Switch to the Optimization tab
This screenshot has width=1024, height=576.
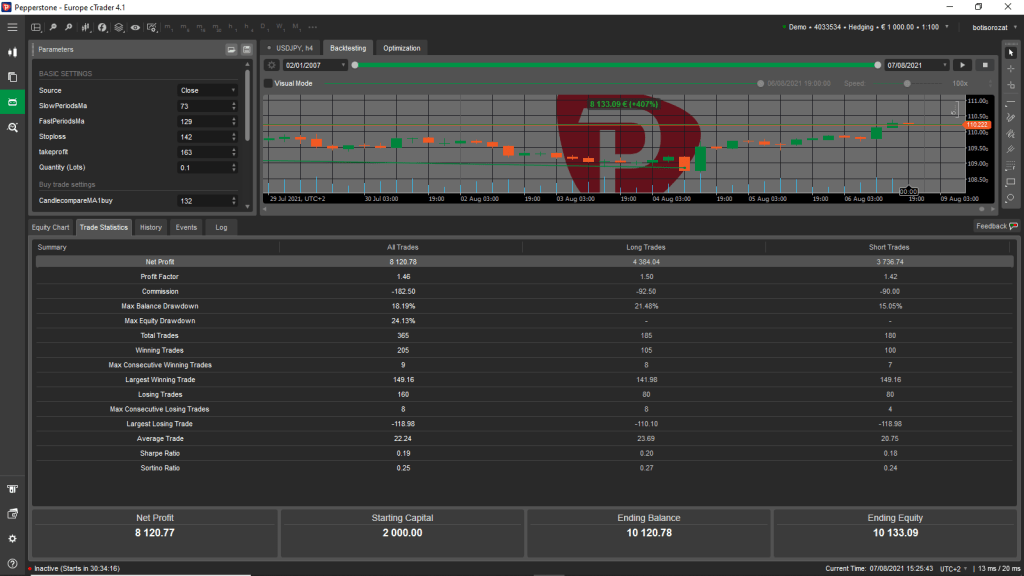[402, 48]
